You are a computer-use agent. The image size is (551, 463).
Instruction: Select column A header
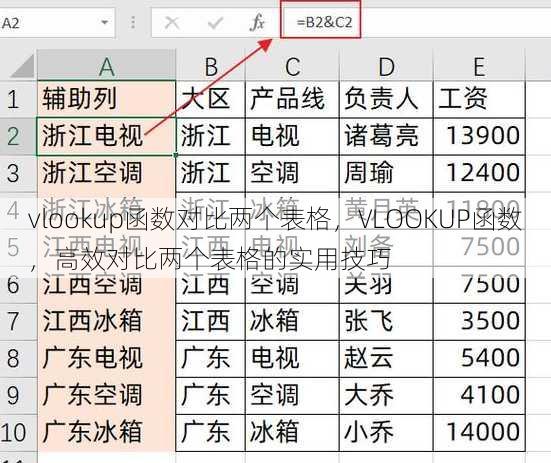click(106, 66)
